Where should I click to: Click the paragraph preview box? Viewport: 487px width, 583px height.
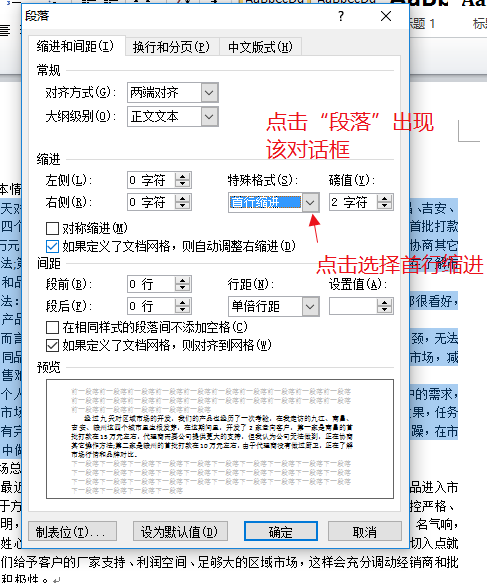pyautogui.click(x=220, y=439)
